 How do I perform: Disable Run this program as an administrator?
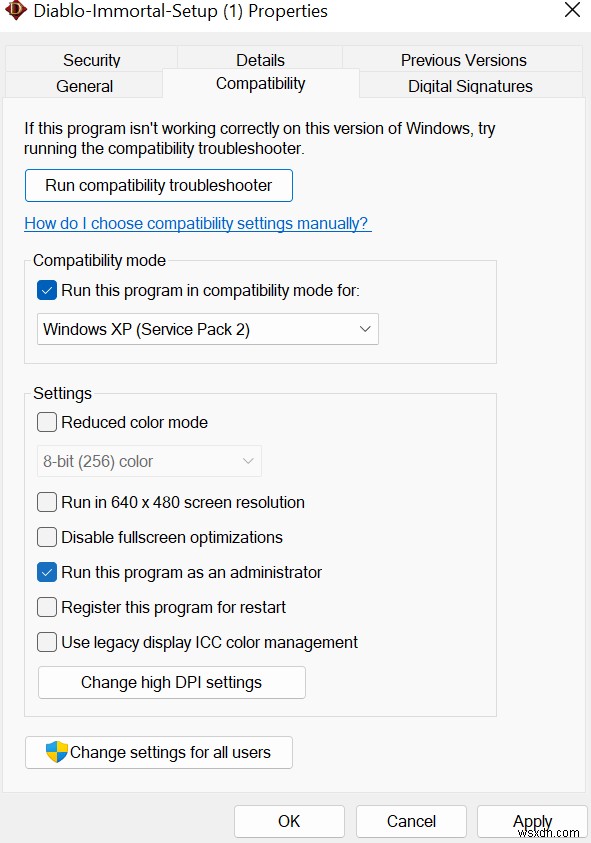click(x=46, y=572)
